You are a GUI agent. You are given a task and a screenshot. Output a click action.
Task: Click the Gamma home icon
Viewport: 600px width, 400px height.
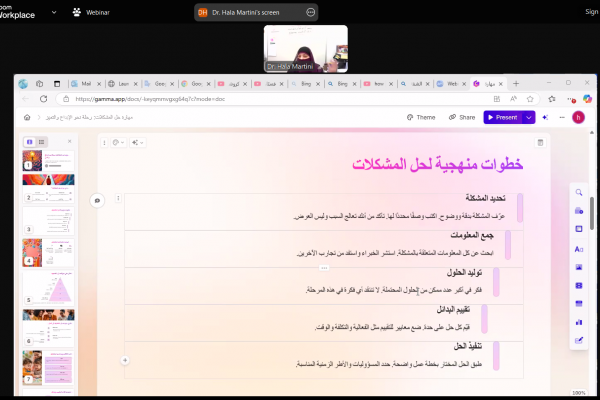[26, 117]
